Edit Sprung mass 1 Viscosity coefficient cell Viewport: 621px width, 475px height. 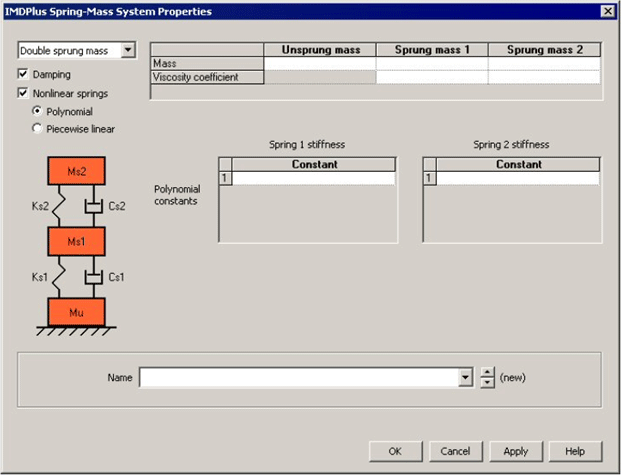tap(432, 77)
